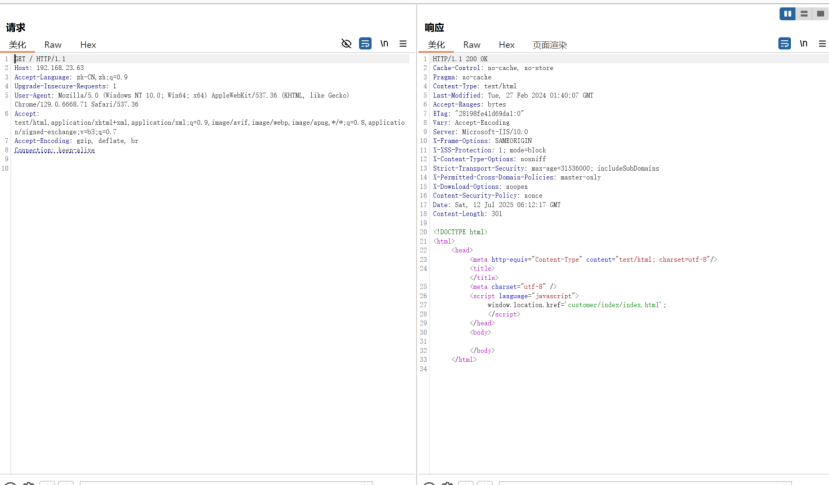Toggle line wrap icon in request panel
The height and width of the screenshot is (485, 829).
365,43
